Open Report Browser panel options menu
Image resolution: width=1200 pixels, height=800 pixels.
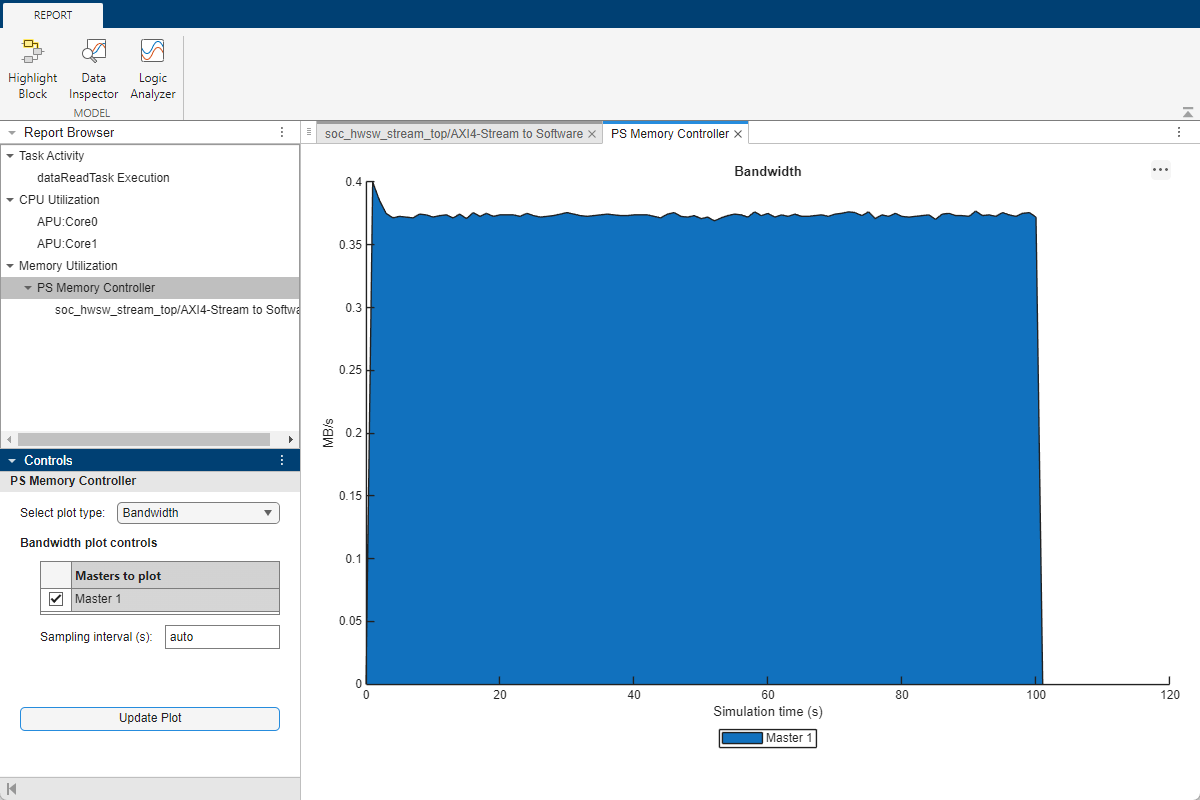[281, 133]
